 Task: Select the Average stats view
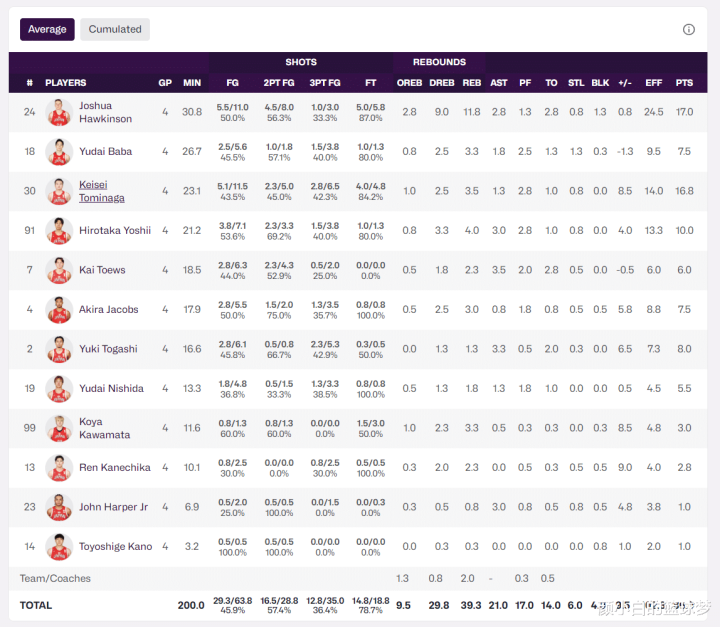coord(47,29)
